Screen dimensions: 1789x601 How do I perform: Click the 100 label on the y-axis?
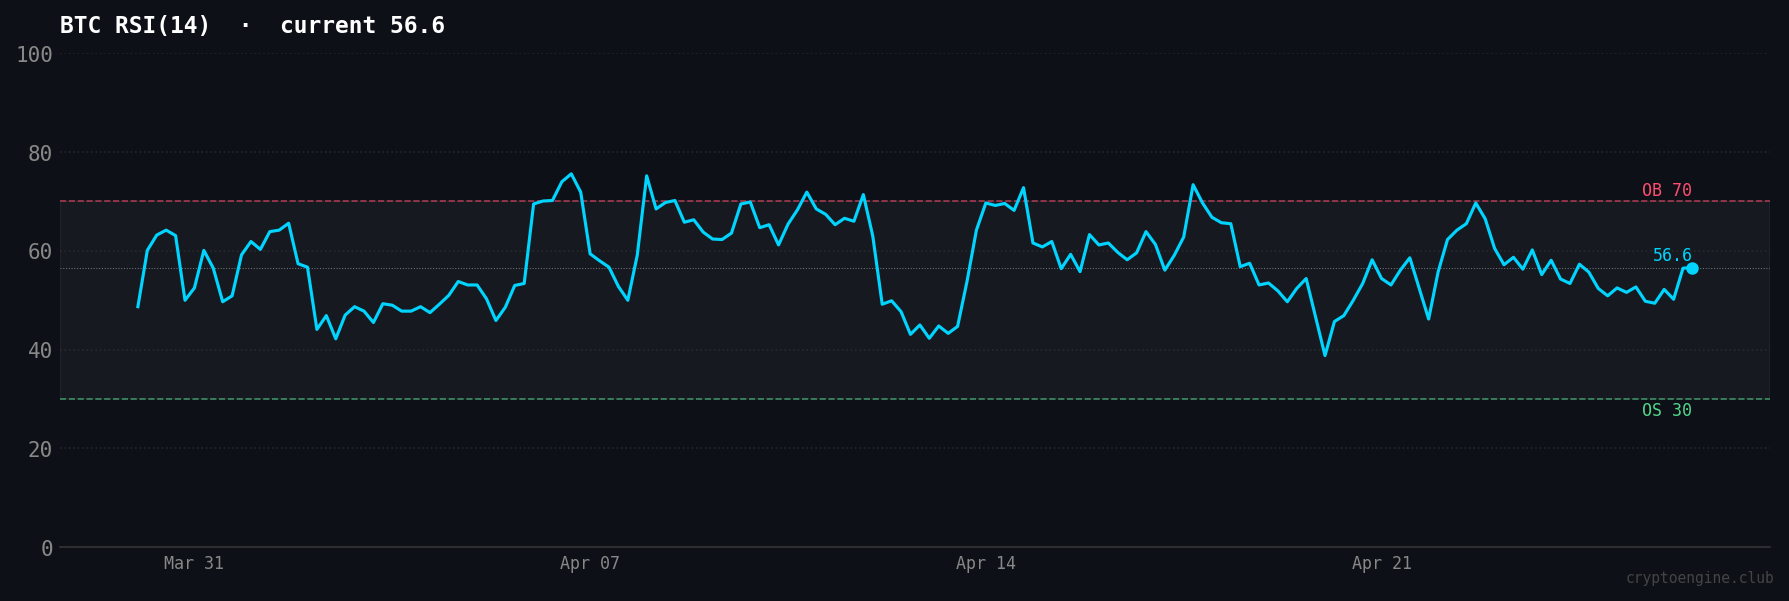tap(34, 55)
